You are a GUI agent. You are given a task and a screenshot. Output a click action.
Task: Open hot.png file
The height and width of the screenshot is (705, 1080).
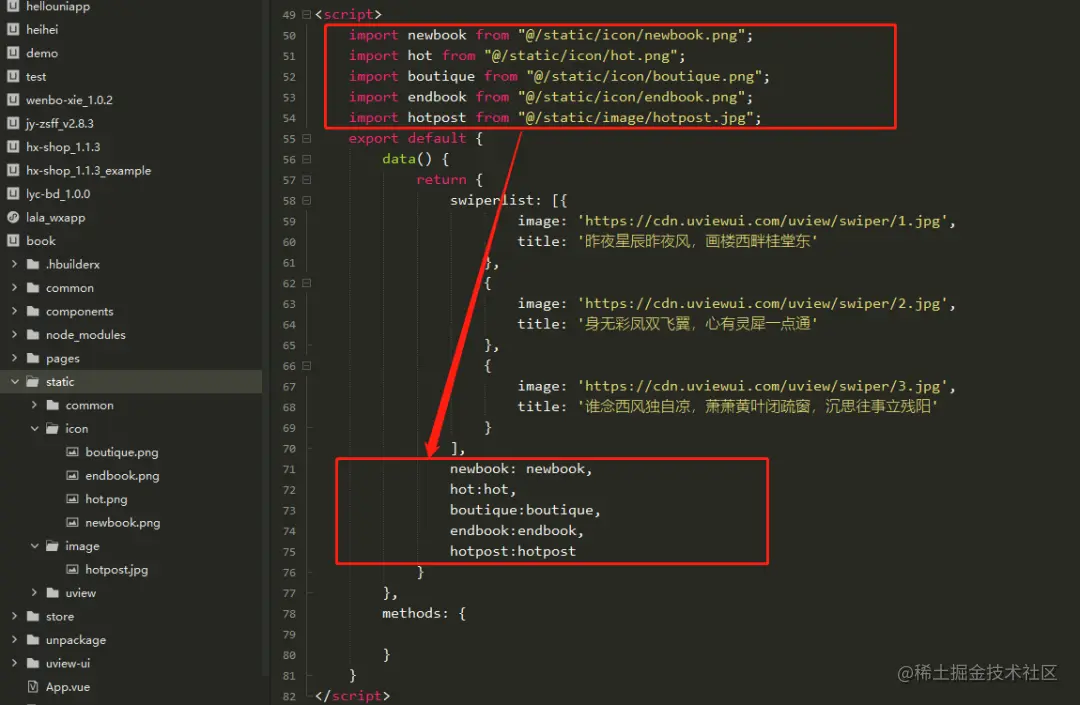106,499
